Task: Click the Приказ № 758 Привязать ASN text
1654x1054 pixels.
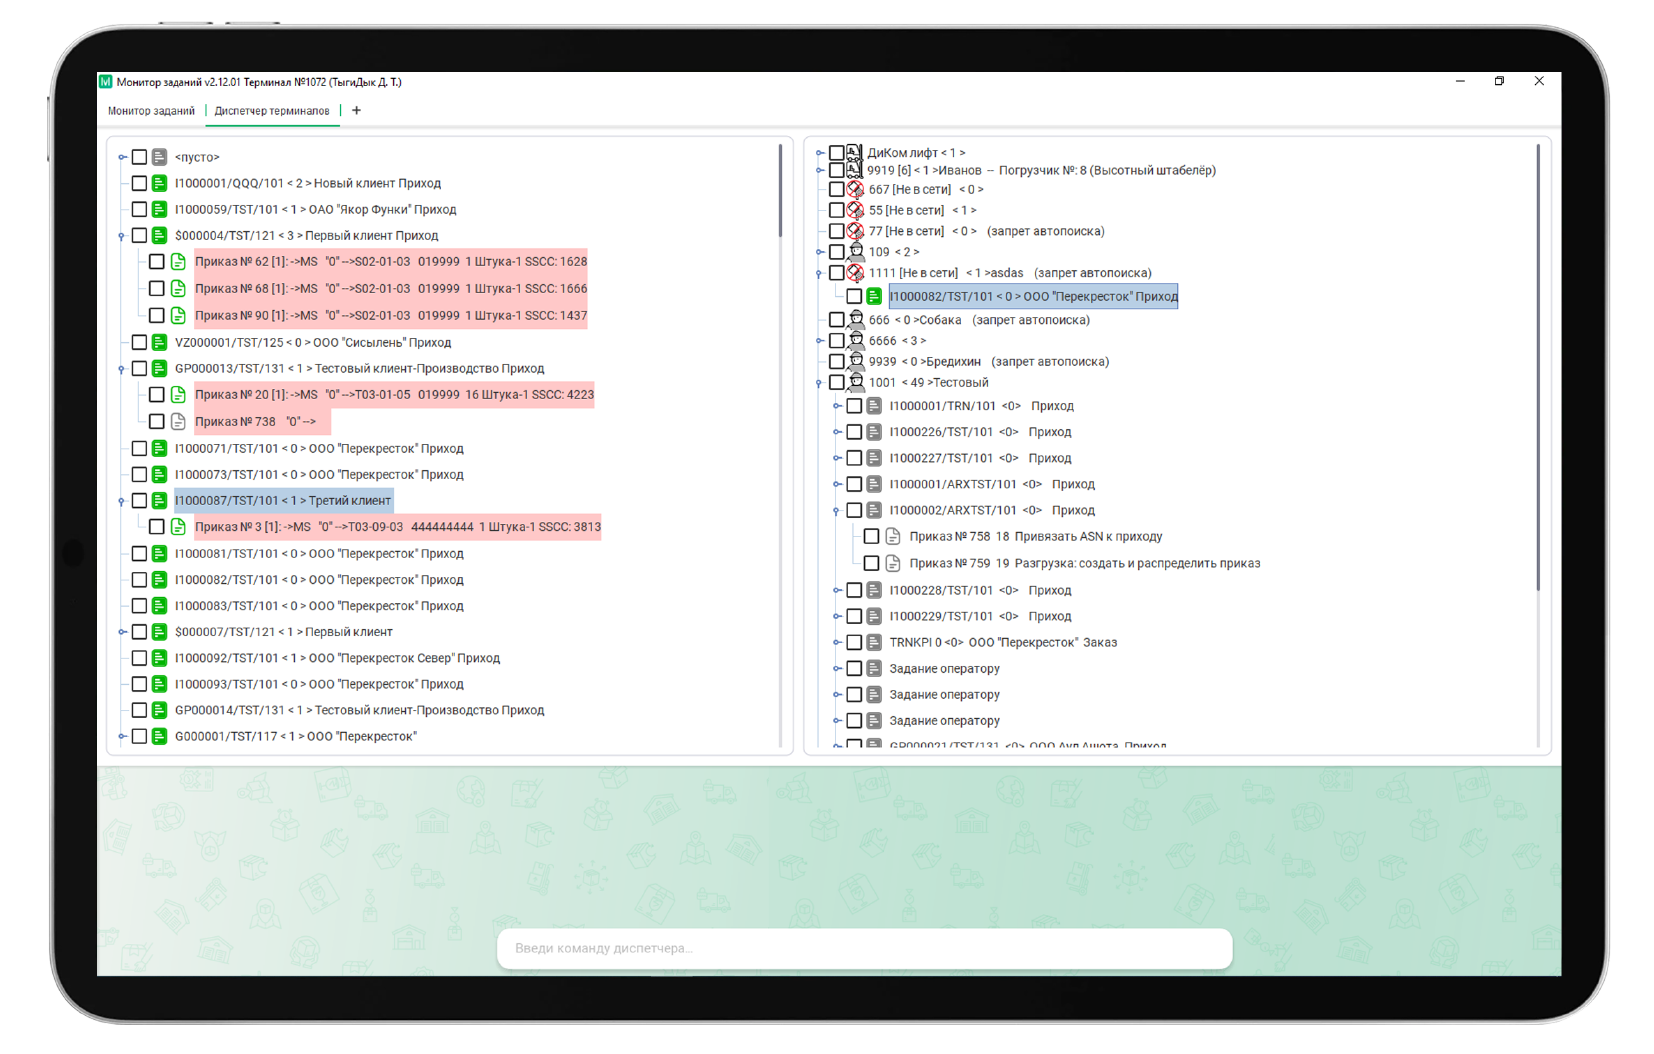Action: point(1036,536)
